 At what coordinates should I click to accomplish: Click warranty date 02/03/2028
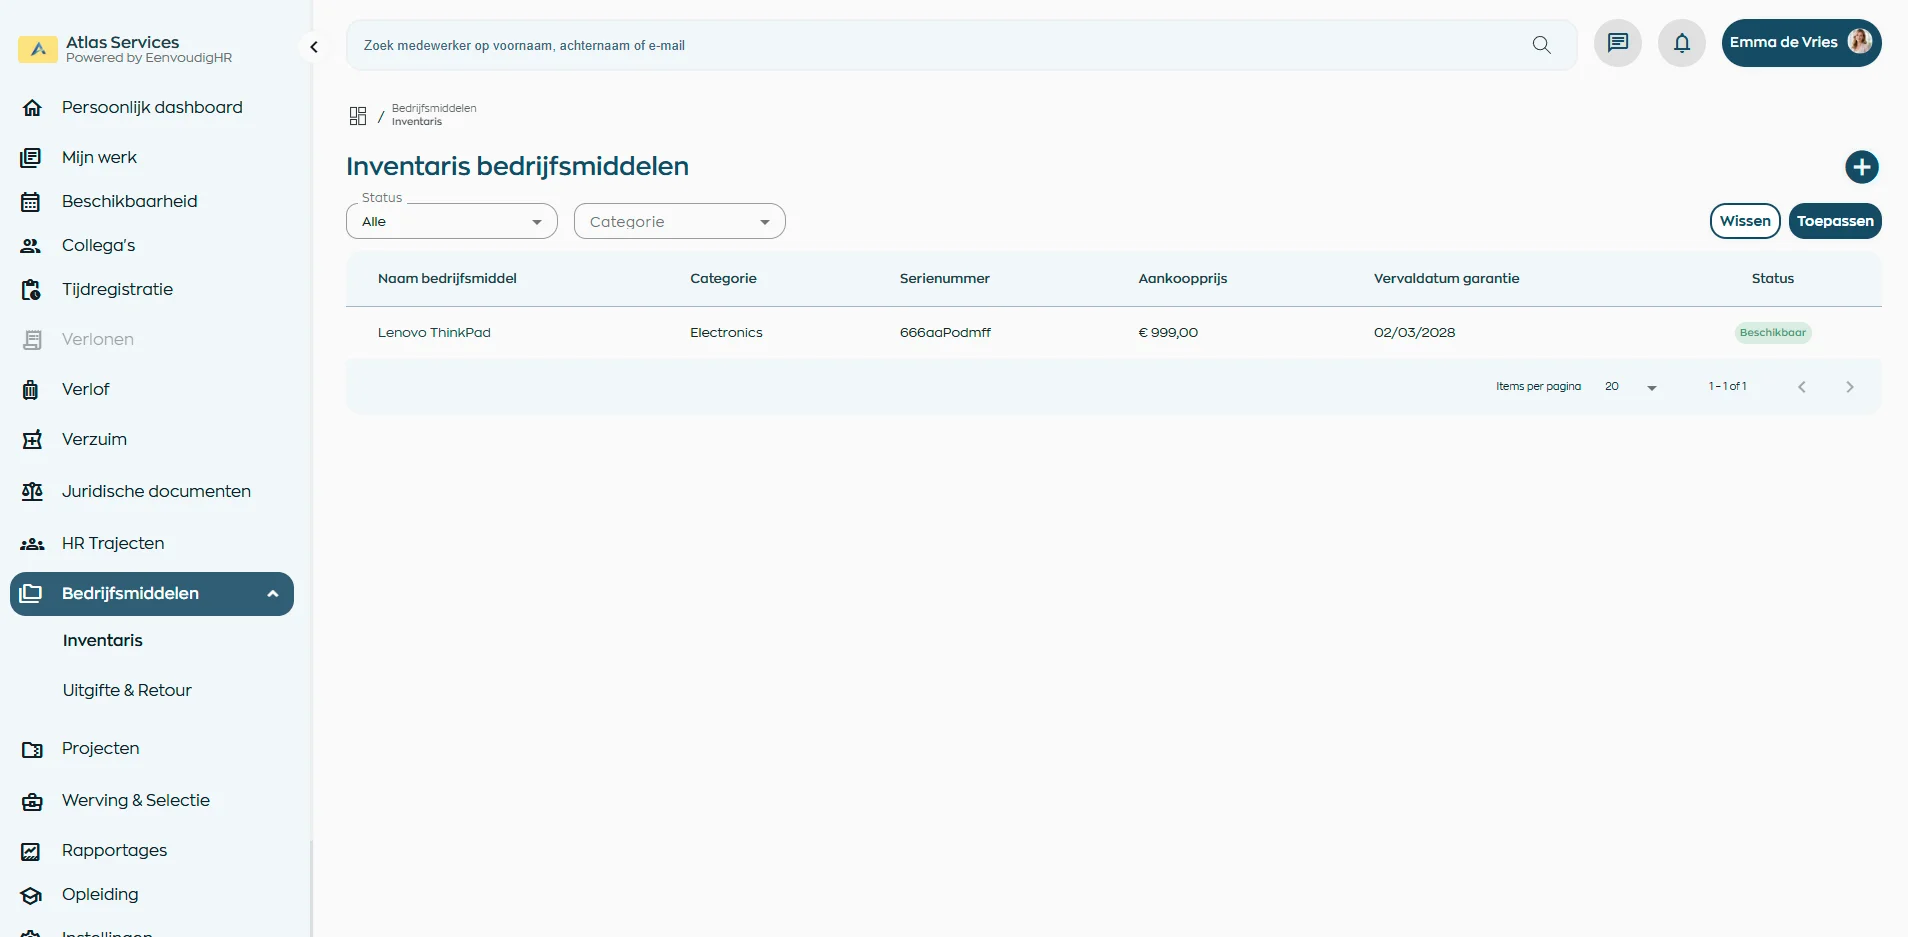(1414, 333)
